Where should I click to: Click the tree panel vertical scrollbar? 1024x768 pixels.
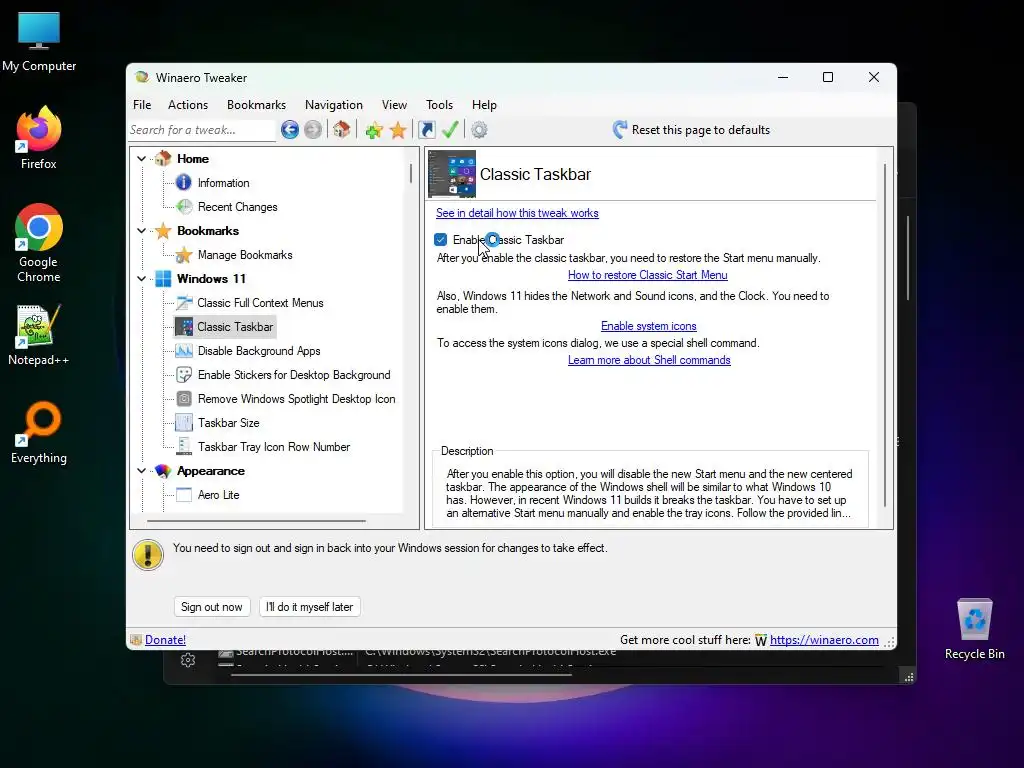coord(411,173)
